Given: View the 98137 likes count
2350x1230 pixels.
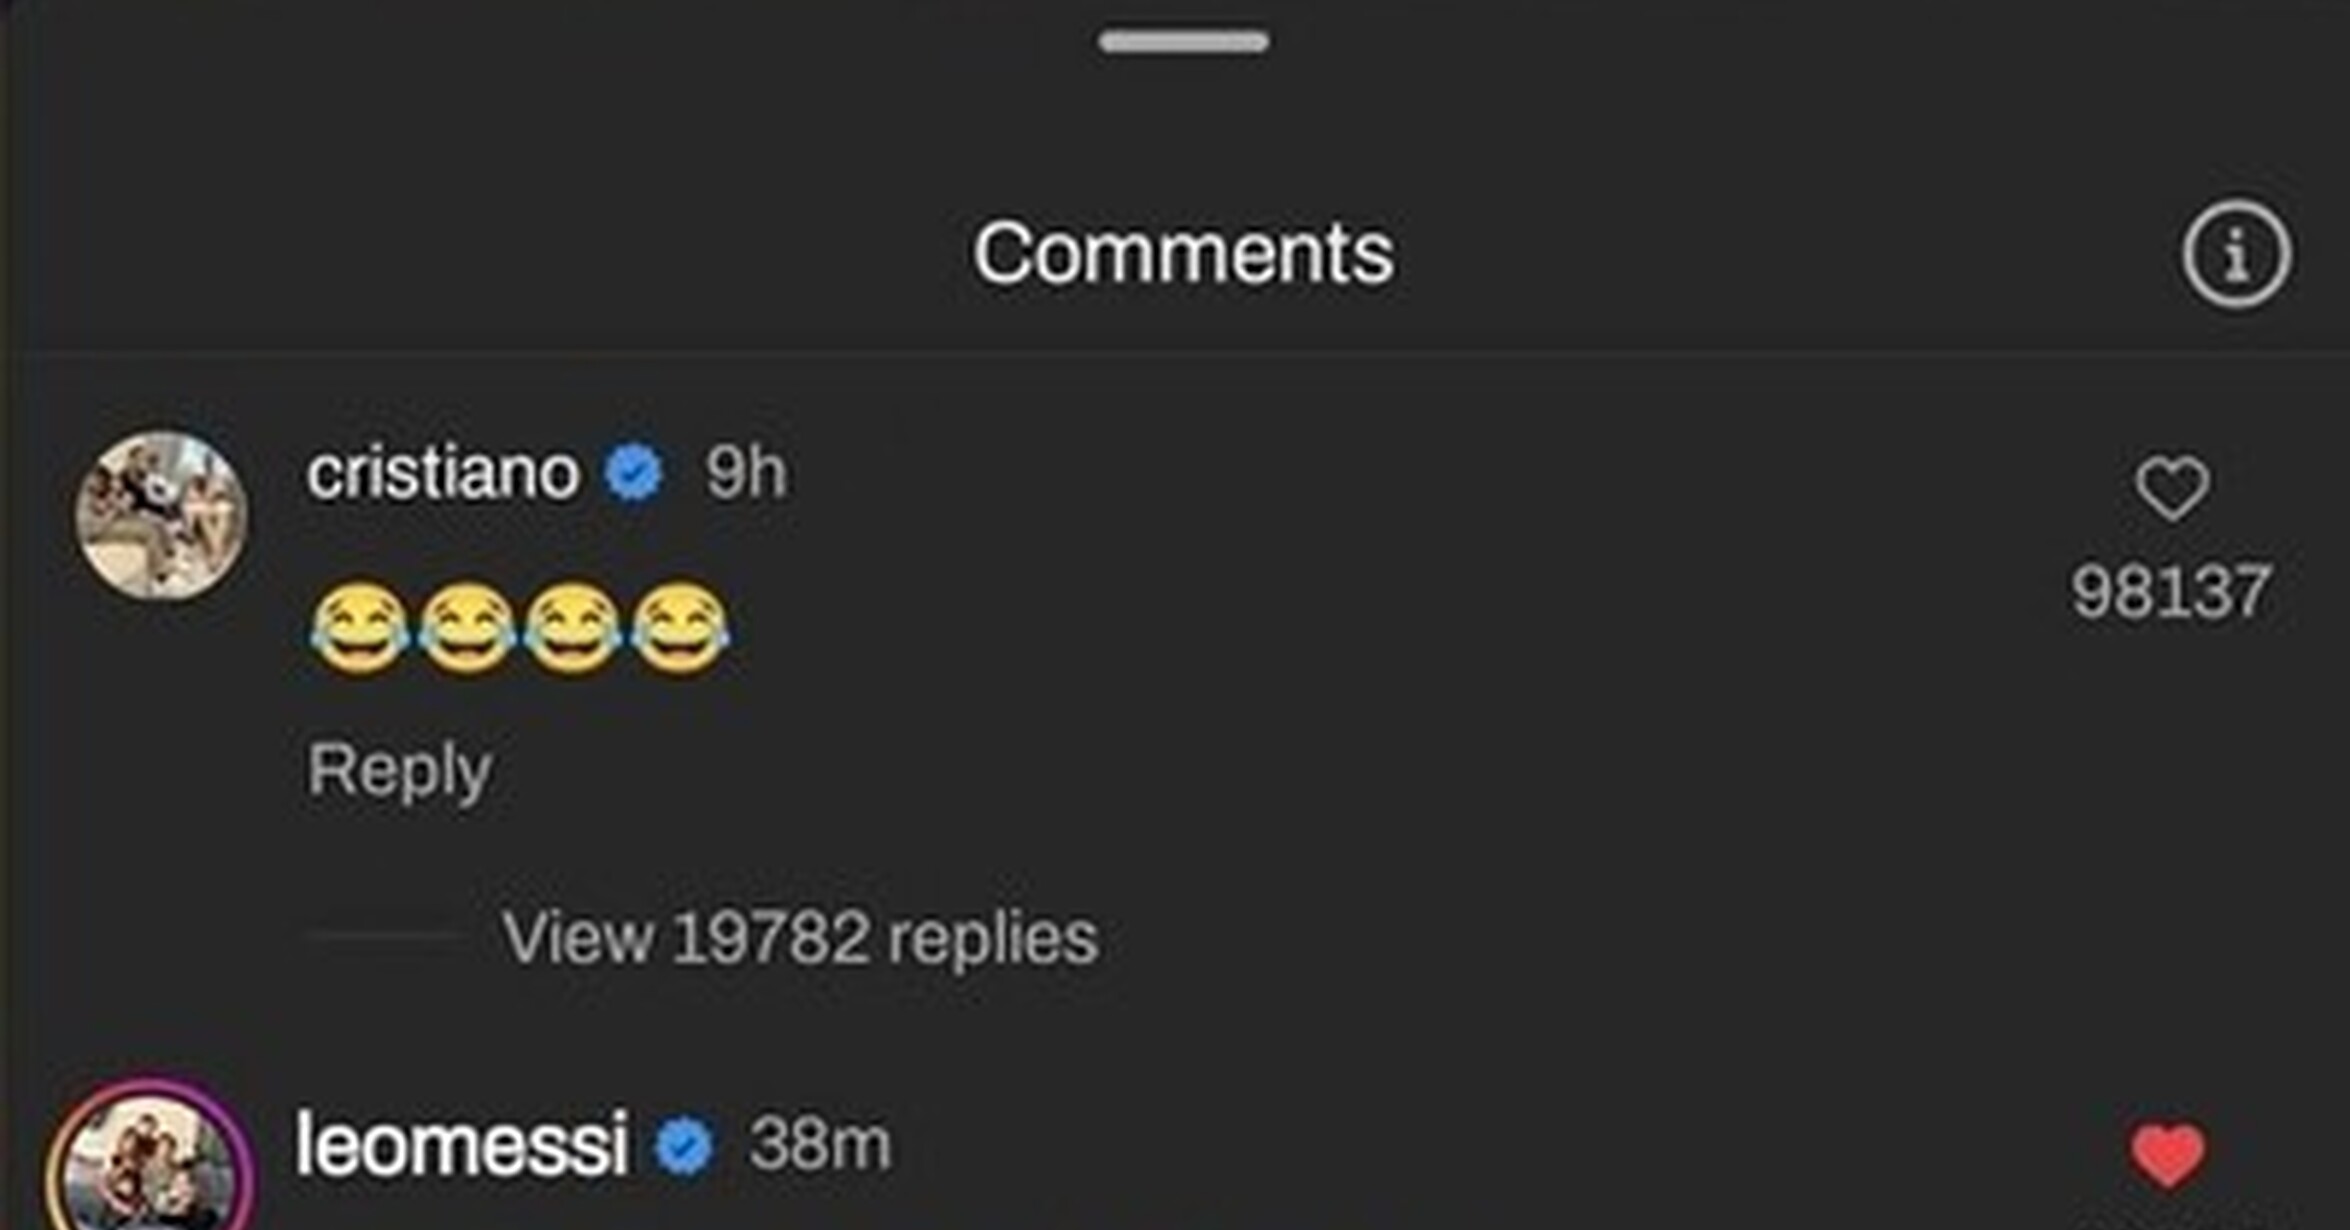Looking at the screenshot, I should coord(2170,592).
